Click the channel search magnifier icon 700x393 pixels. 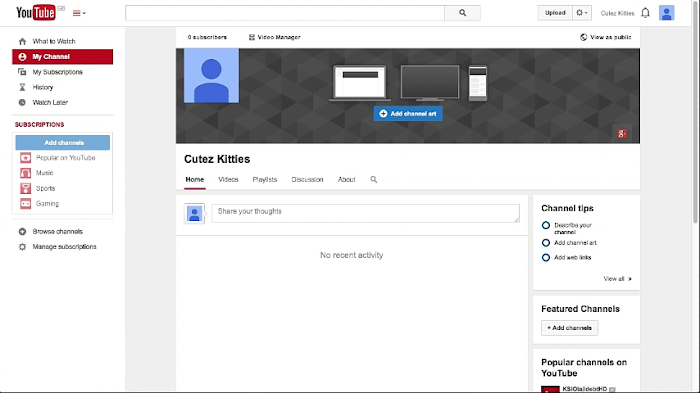[374, 180]
